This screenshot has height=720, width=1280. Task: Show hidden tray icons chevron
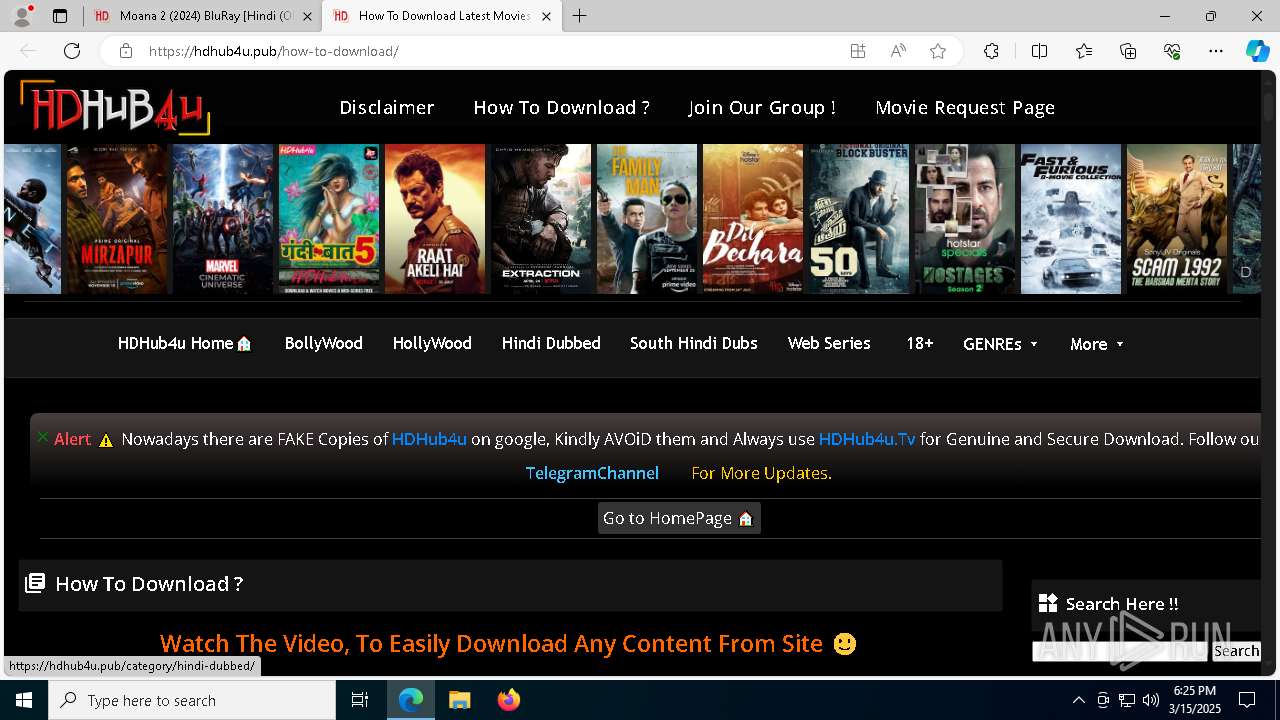point(1078,700)
